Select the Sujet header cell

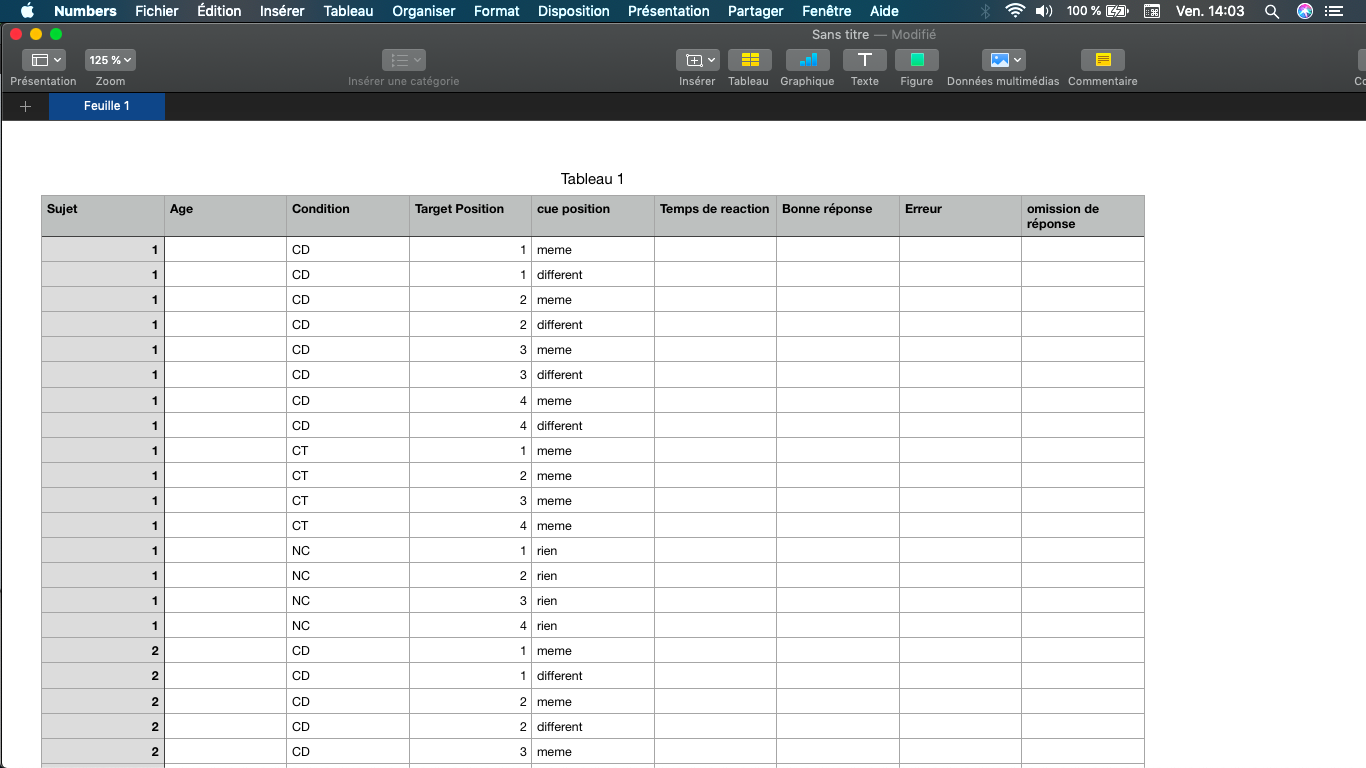[x=103, y=216]
